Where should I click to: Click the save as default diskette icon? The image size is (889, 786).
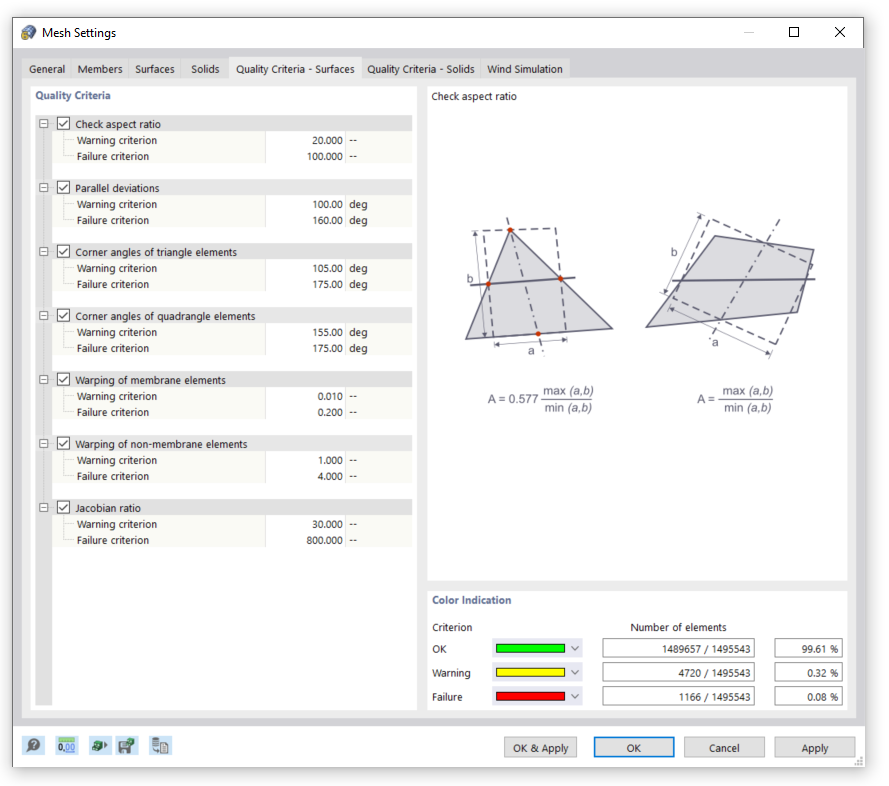point(127,745)
